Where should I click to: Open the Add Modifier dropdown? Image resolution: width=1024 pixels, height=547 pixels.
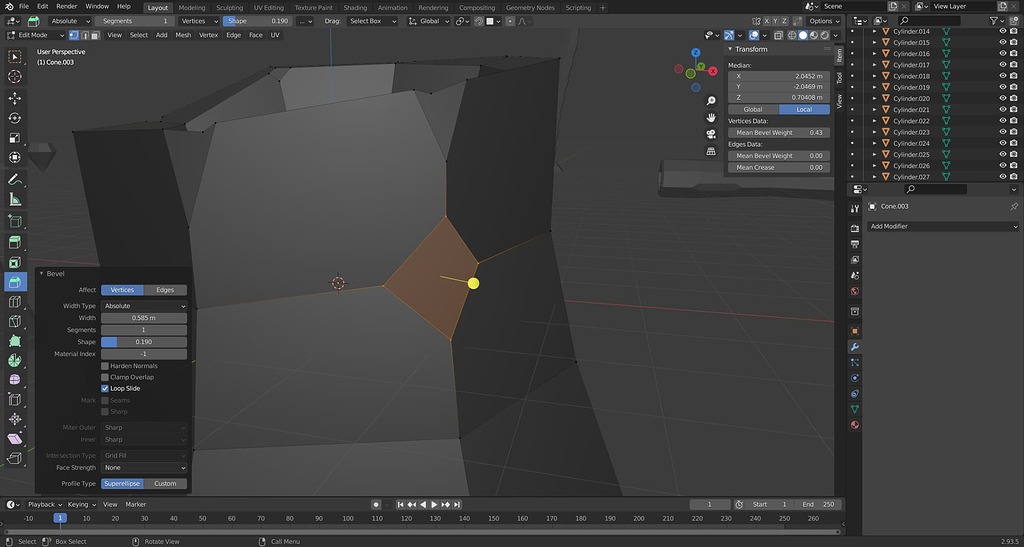coord(943,227)
